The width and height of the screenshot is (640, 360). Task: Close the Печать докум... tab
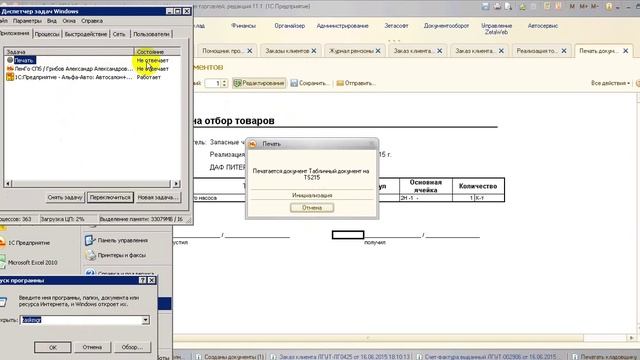[626, 51]
